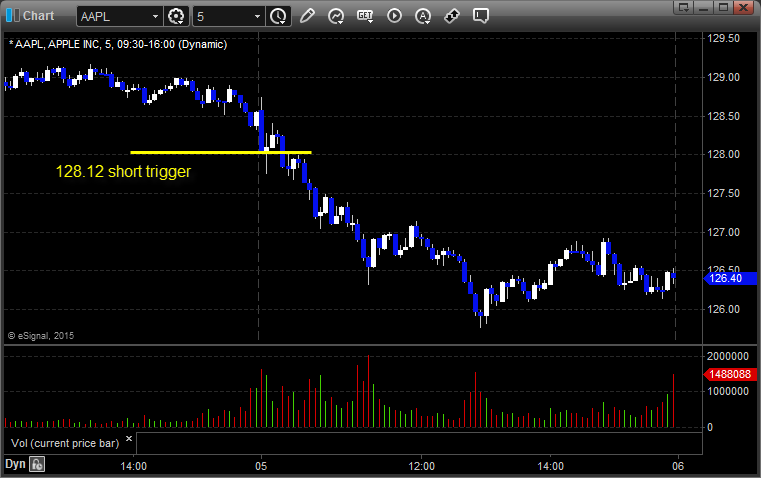761x478 pixels.
Task: Toggle the Dyn scaling label
Action: (15, 464)
